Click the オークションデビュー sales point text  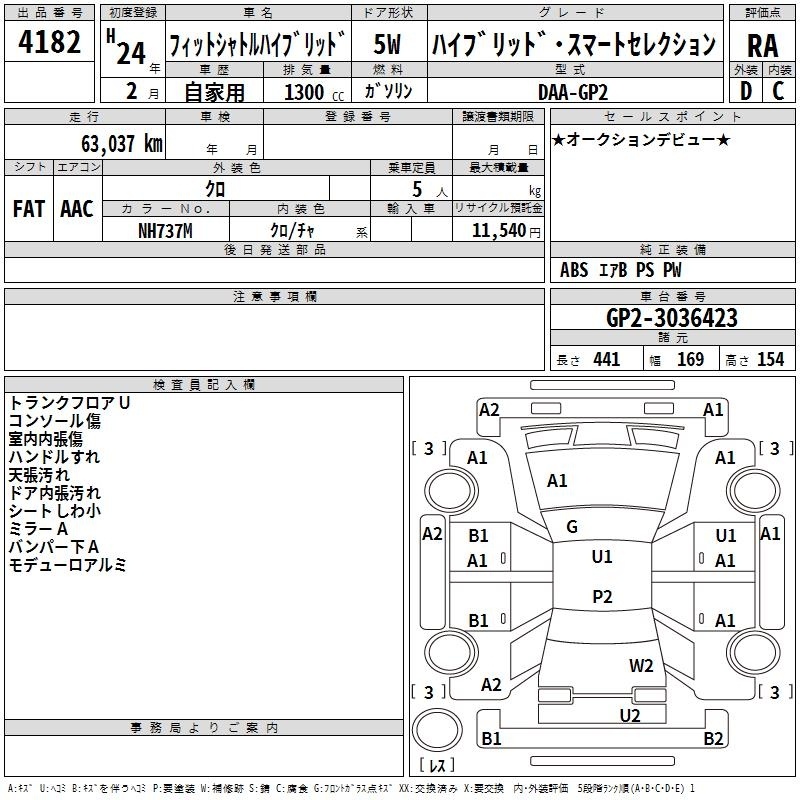pyautogui.click(x=640, y=139)
